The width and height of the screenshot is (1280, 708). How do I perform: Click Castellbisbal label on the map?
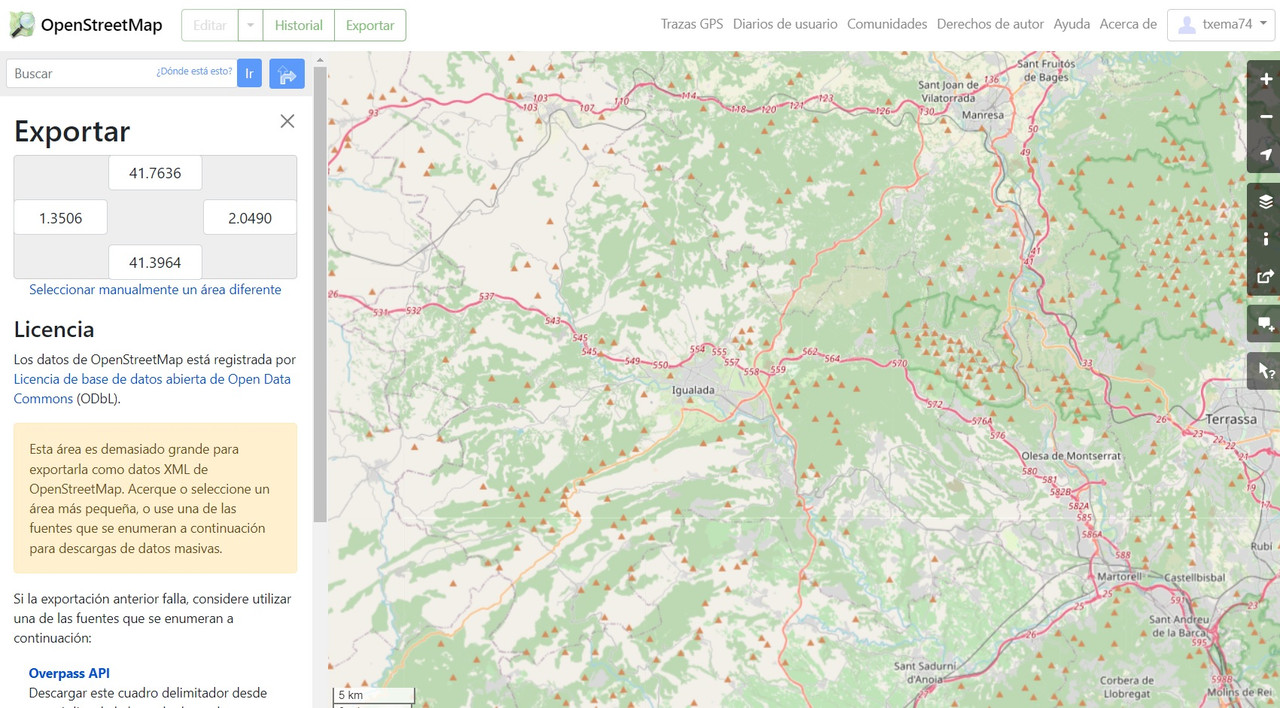coord(1193,578)
